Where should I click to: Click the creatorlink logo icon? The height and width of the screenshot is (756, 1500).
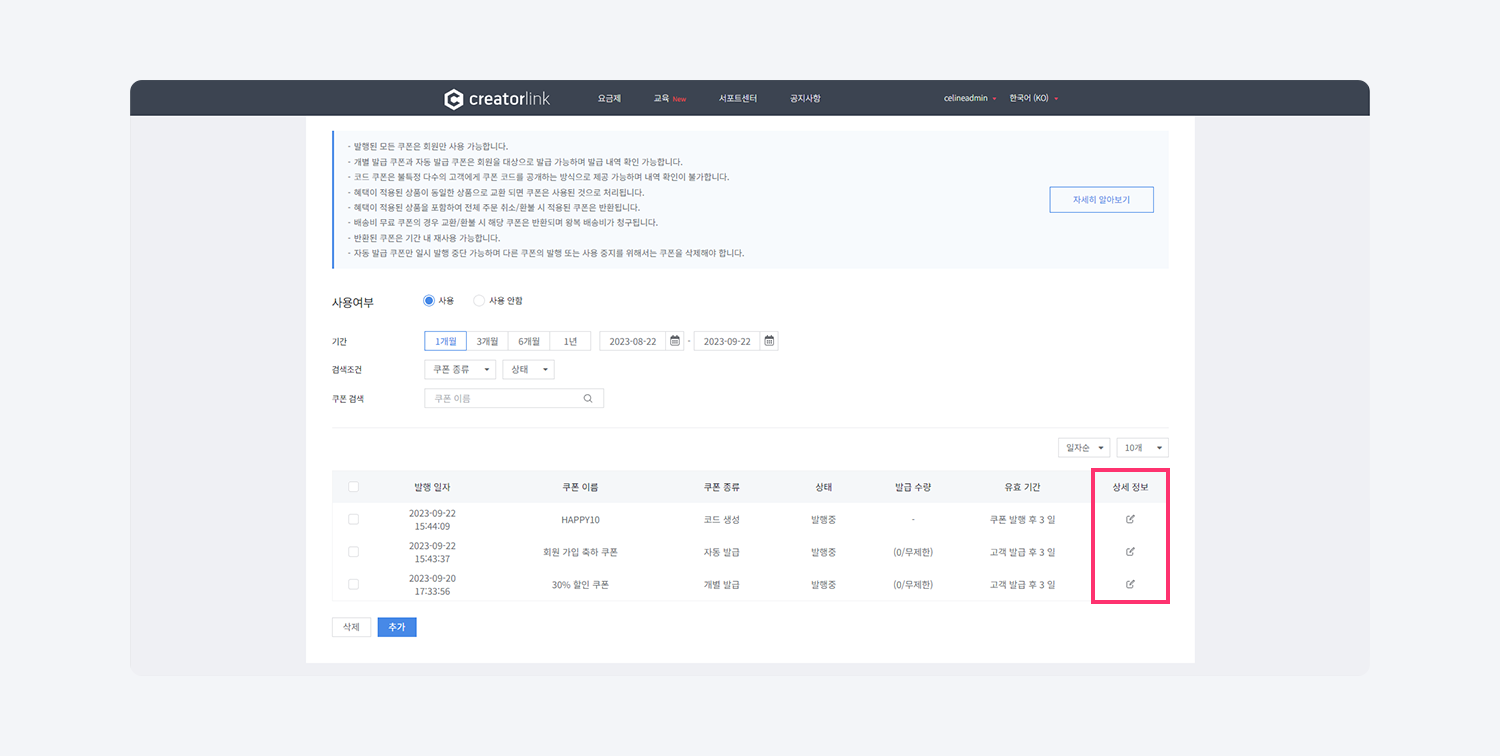454,99
